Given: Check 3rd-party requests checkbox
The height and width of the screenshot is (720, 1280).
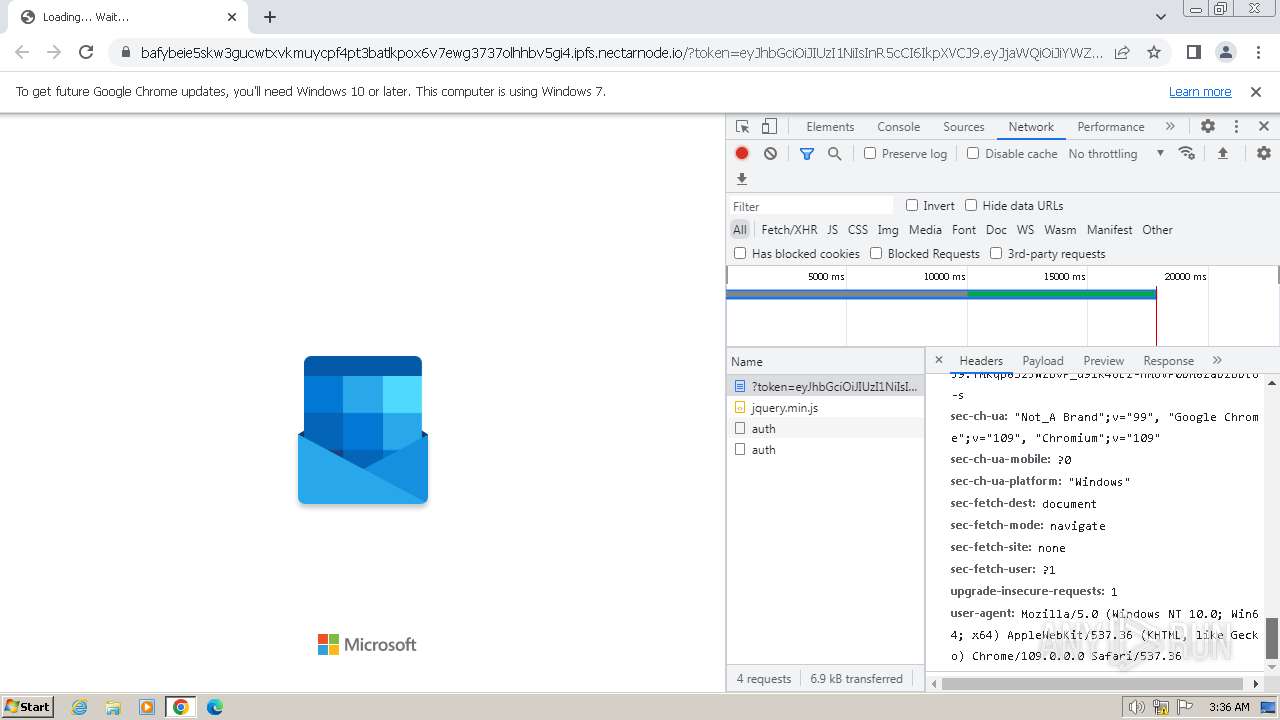Looking at the screenshot, I should coord(996,253).
